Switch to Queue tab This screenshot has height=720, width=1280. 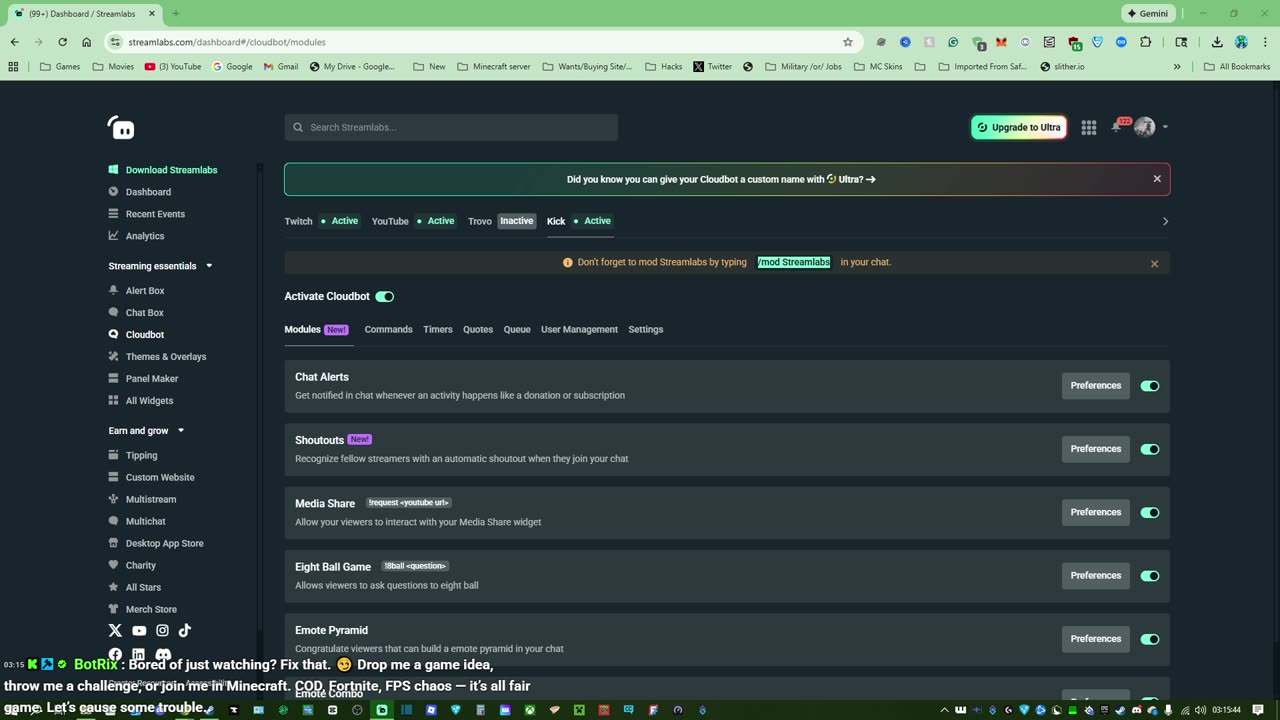[517, 330]
